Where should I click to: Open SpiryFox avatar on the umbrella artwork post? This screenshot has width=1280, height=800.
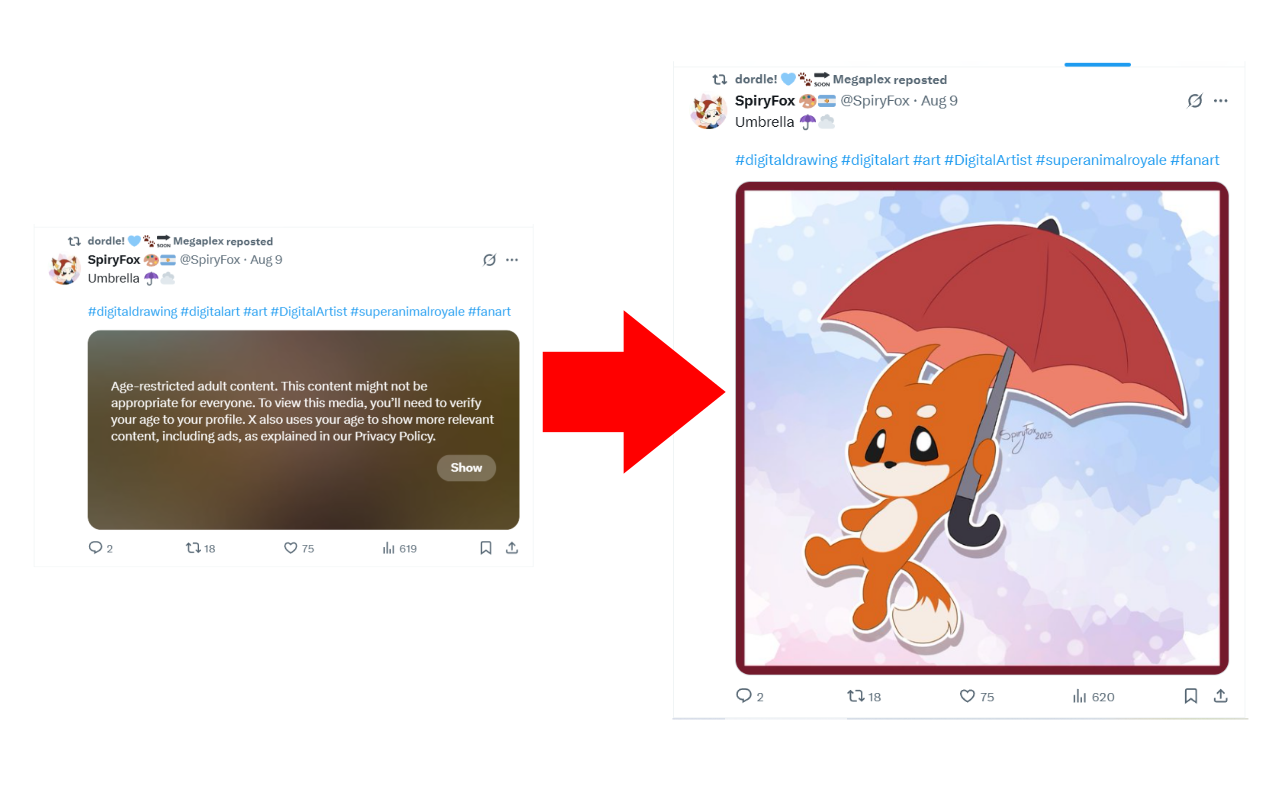point(709,111)
